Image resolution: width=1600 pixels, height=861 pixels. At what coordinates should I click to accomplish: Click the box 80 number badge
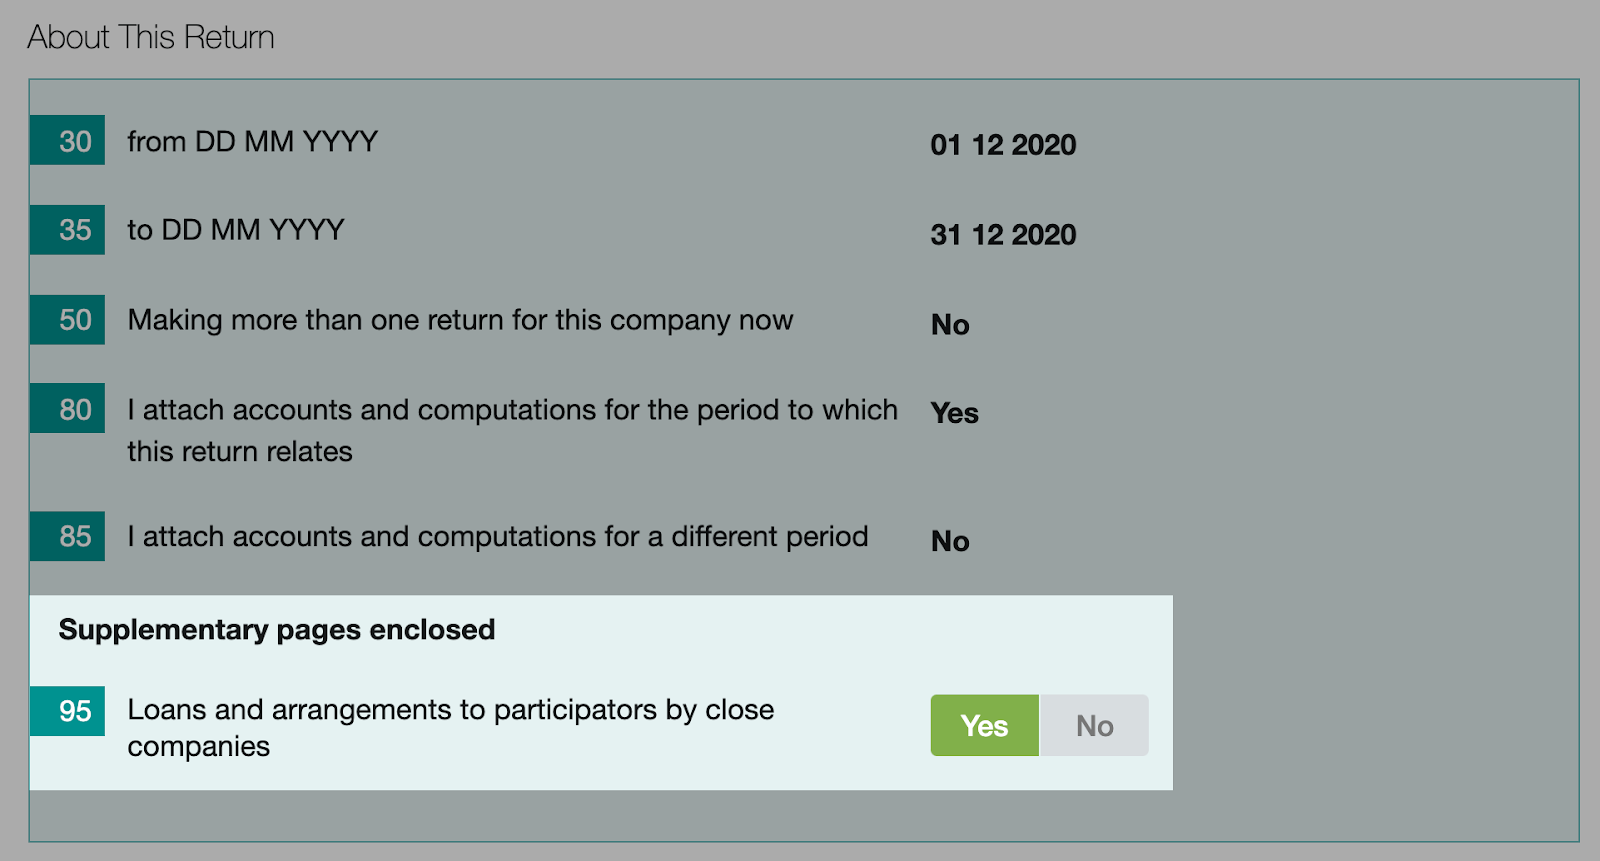coord(67,409)
